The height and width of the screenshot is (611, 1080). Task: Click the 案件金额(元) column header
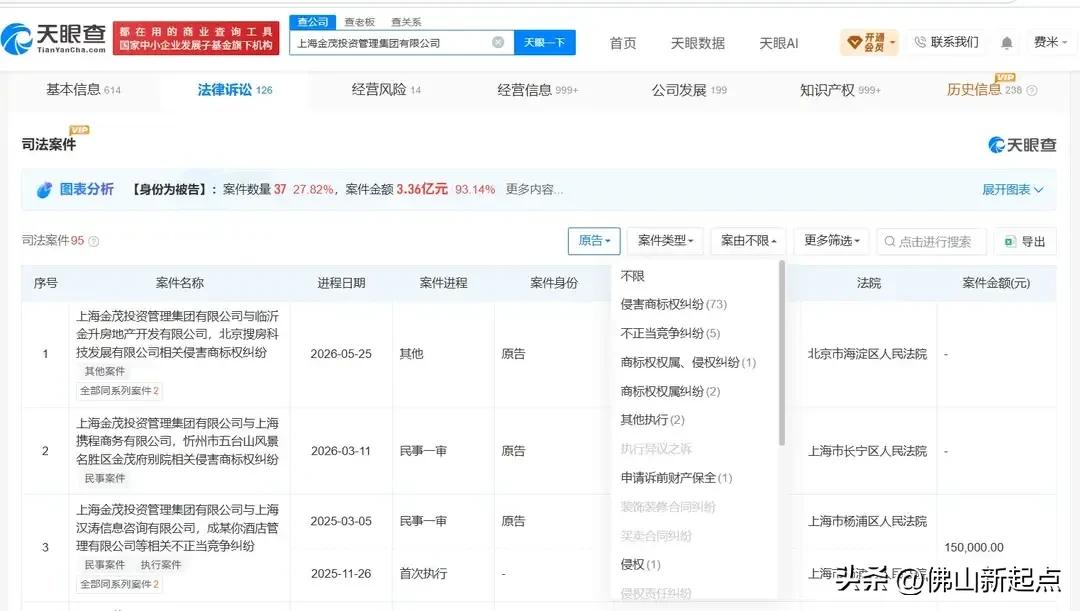point(996,282)
